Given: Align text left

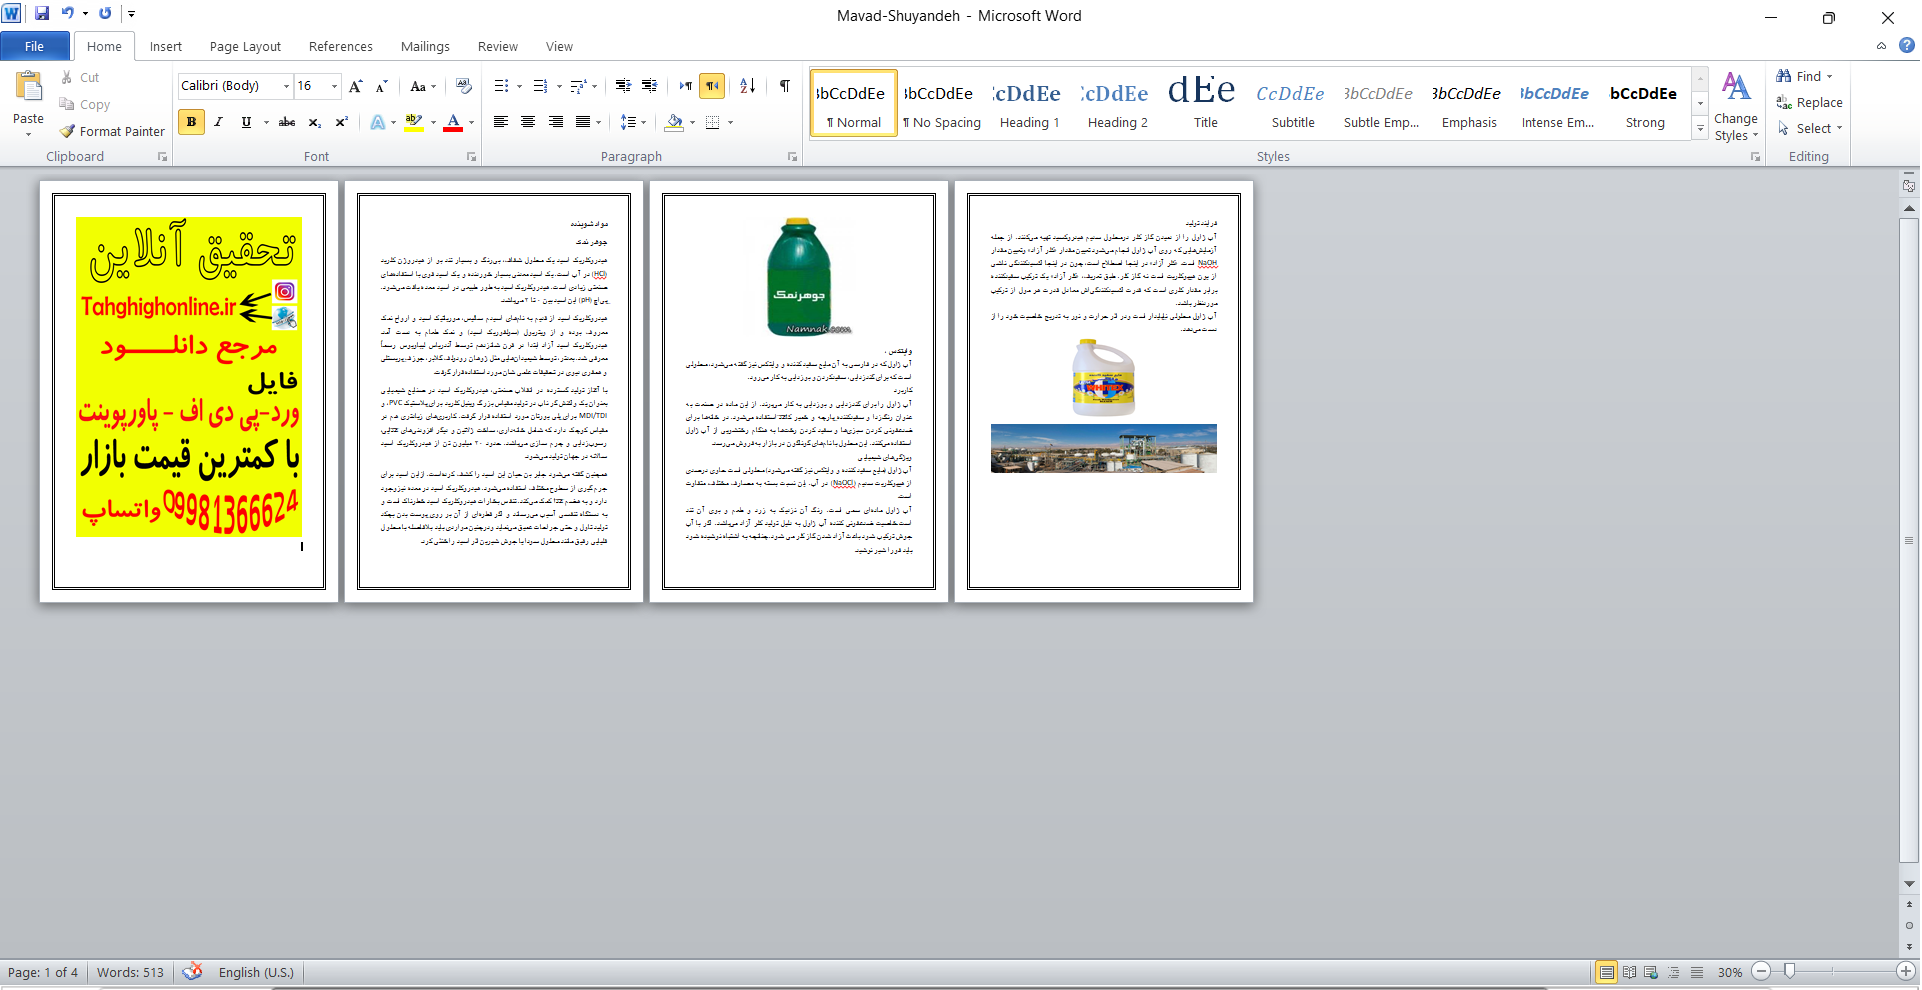Looking at the screenshot, I should pos(501,122).
